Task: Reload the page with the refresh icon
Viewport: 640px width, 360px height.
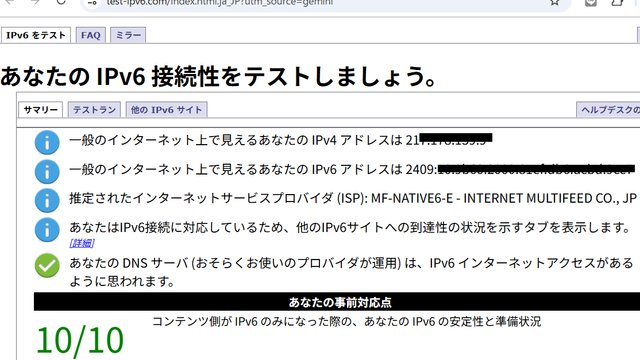Action: coord(61,2)
